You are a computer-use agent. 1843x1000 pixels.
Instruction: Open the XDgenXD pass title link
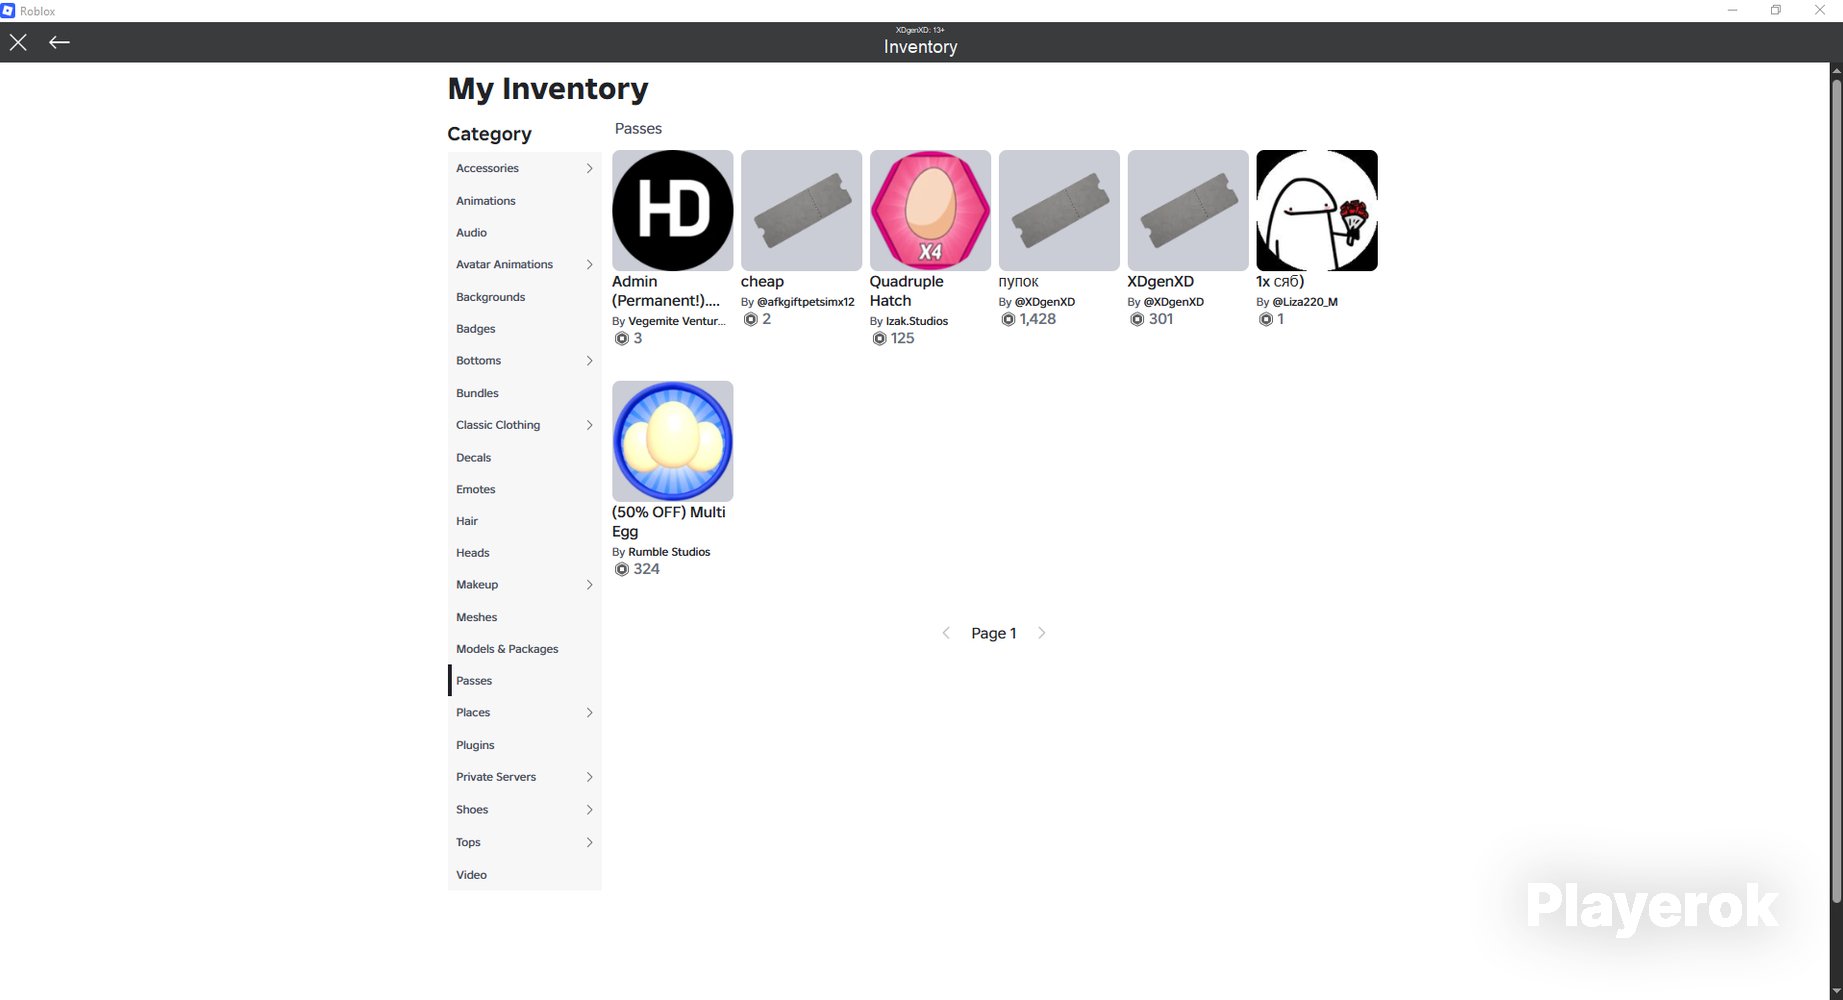1160,282
